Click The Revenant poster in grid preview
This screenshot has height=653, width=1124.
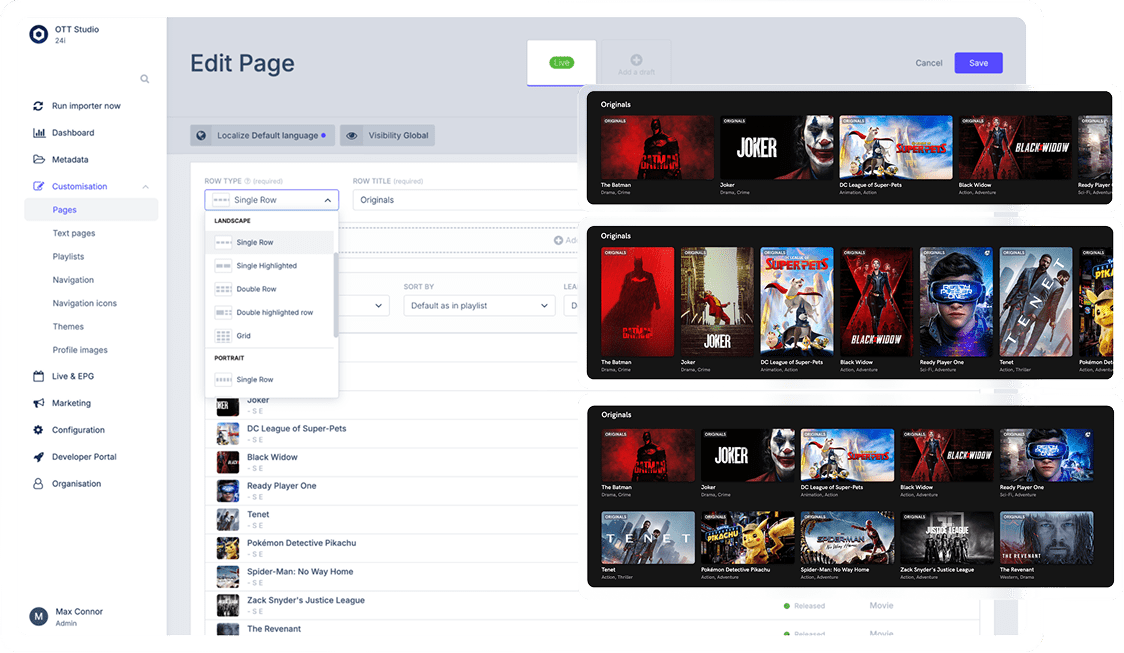[x=1047, y=538]
